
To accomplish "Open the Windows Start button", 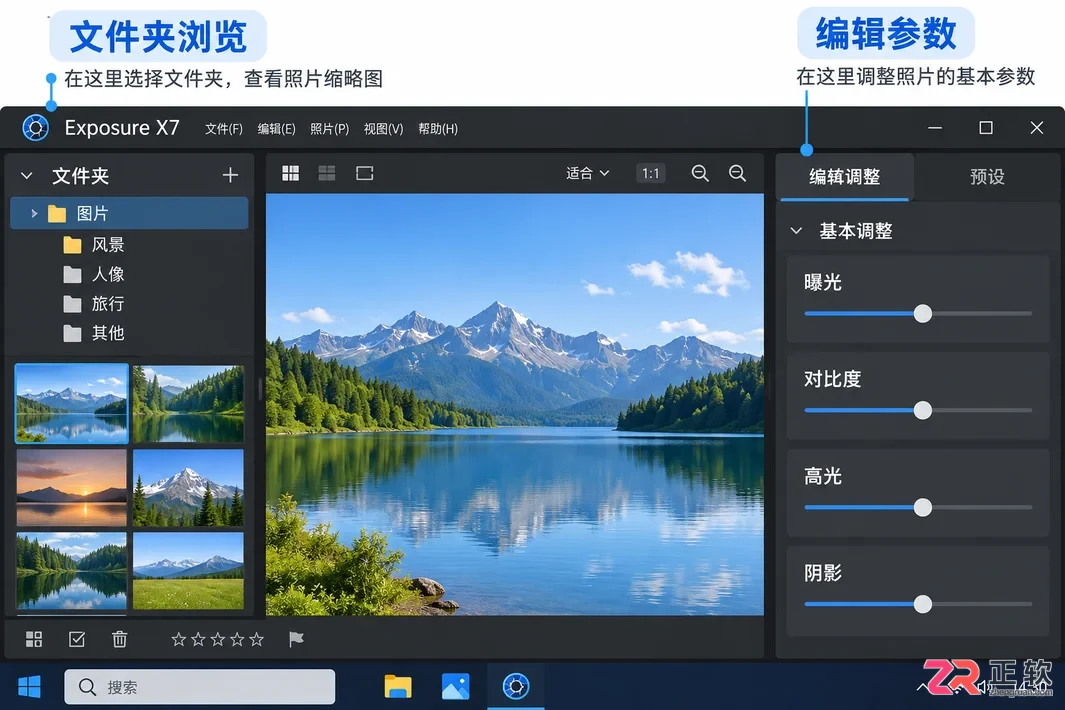I will [29, 687].
